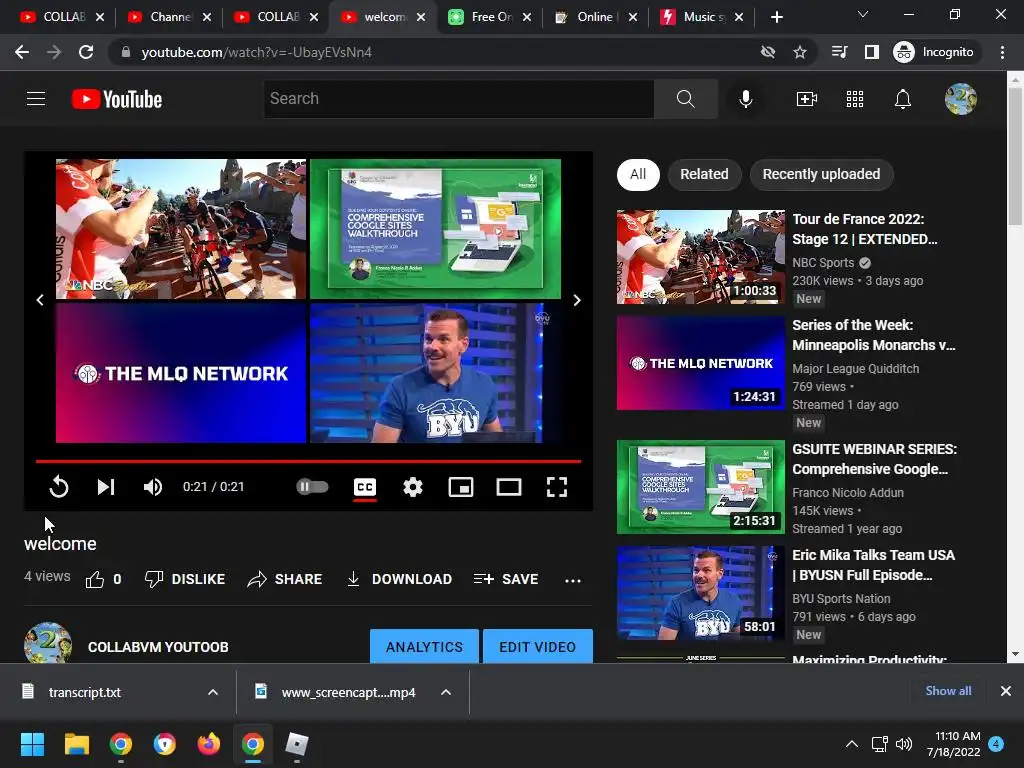Select the Recently uploaded chip
Screen dimensions: 1024x768
tap(822, 174)
